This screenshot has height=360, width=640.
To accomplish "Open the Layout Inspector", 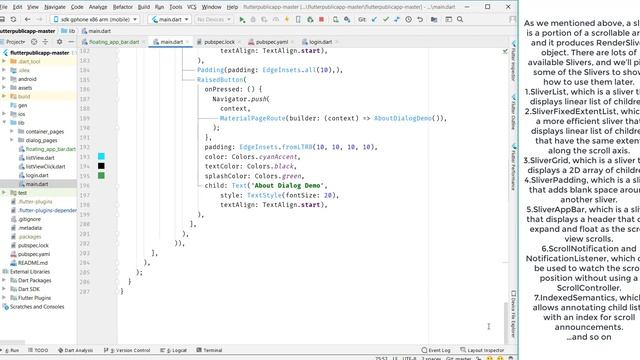I will click(x=482, y=350).
